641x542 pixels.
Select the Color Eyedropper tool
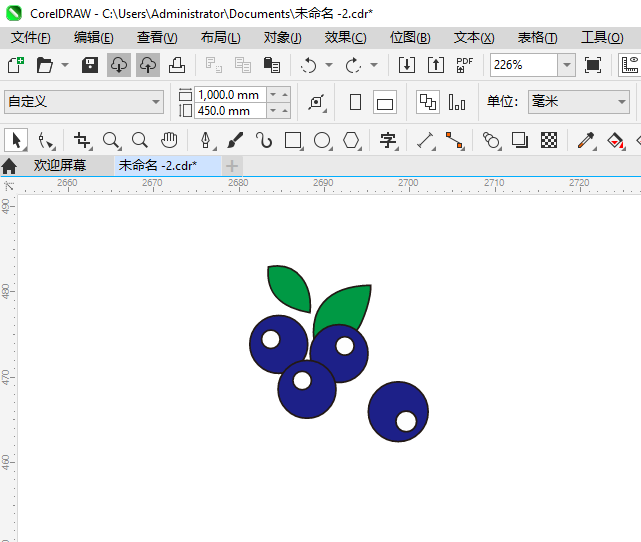pyautogui.click(x=586, y=141)
